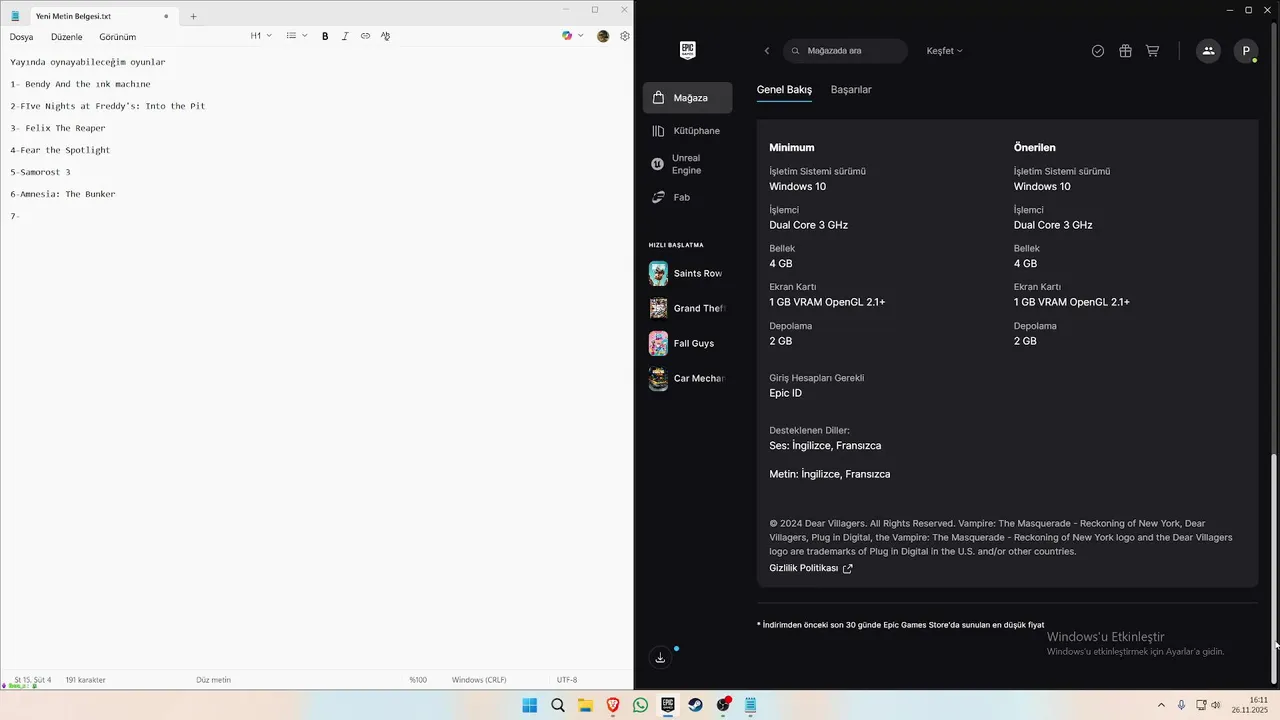Click the '191 karakter' status bar entry
Viewport: 1280px width, 720px height.
85,680
